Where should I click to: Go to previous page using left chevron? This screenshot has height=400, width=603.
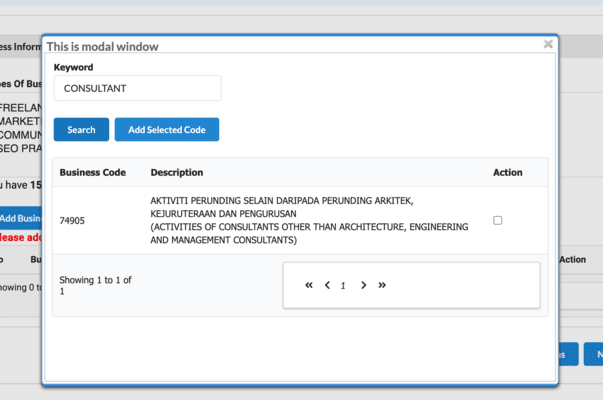(x=327, y=285)
